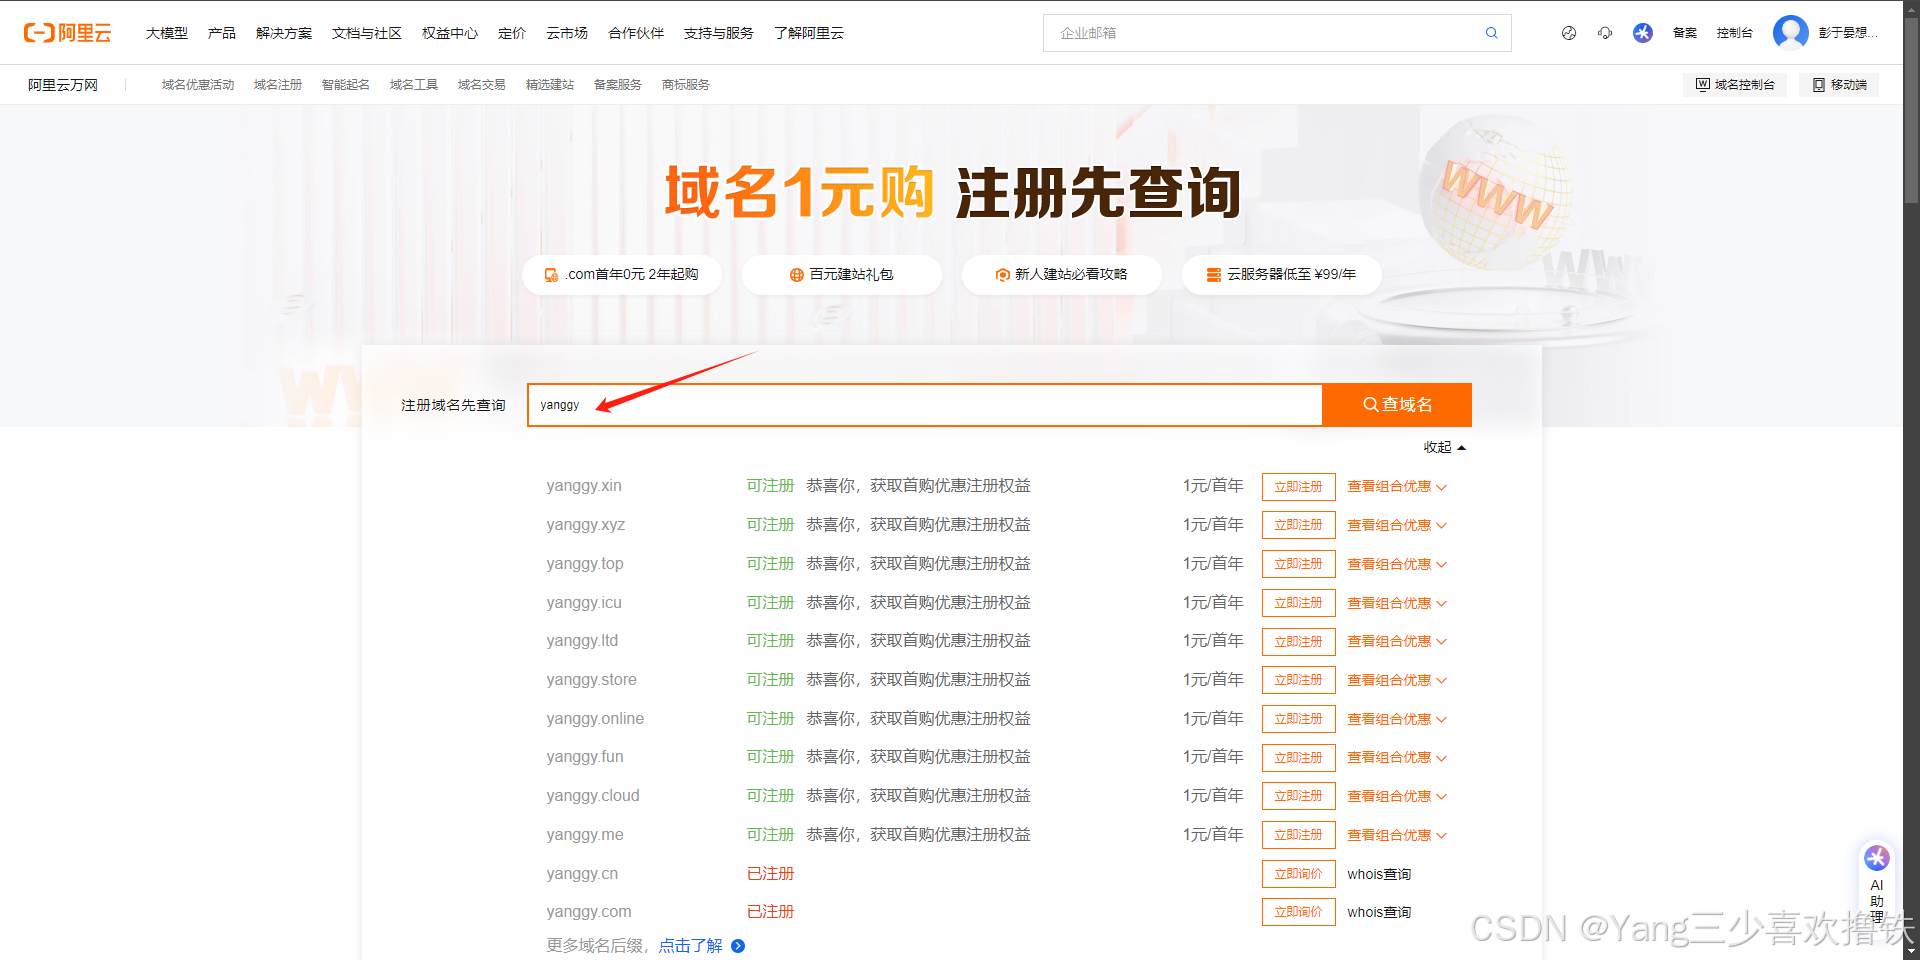Open the 支持与服务 menu
Image resolution: width=1920 pixels, height=960 pixels.
click(719, 33)
